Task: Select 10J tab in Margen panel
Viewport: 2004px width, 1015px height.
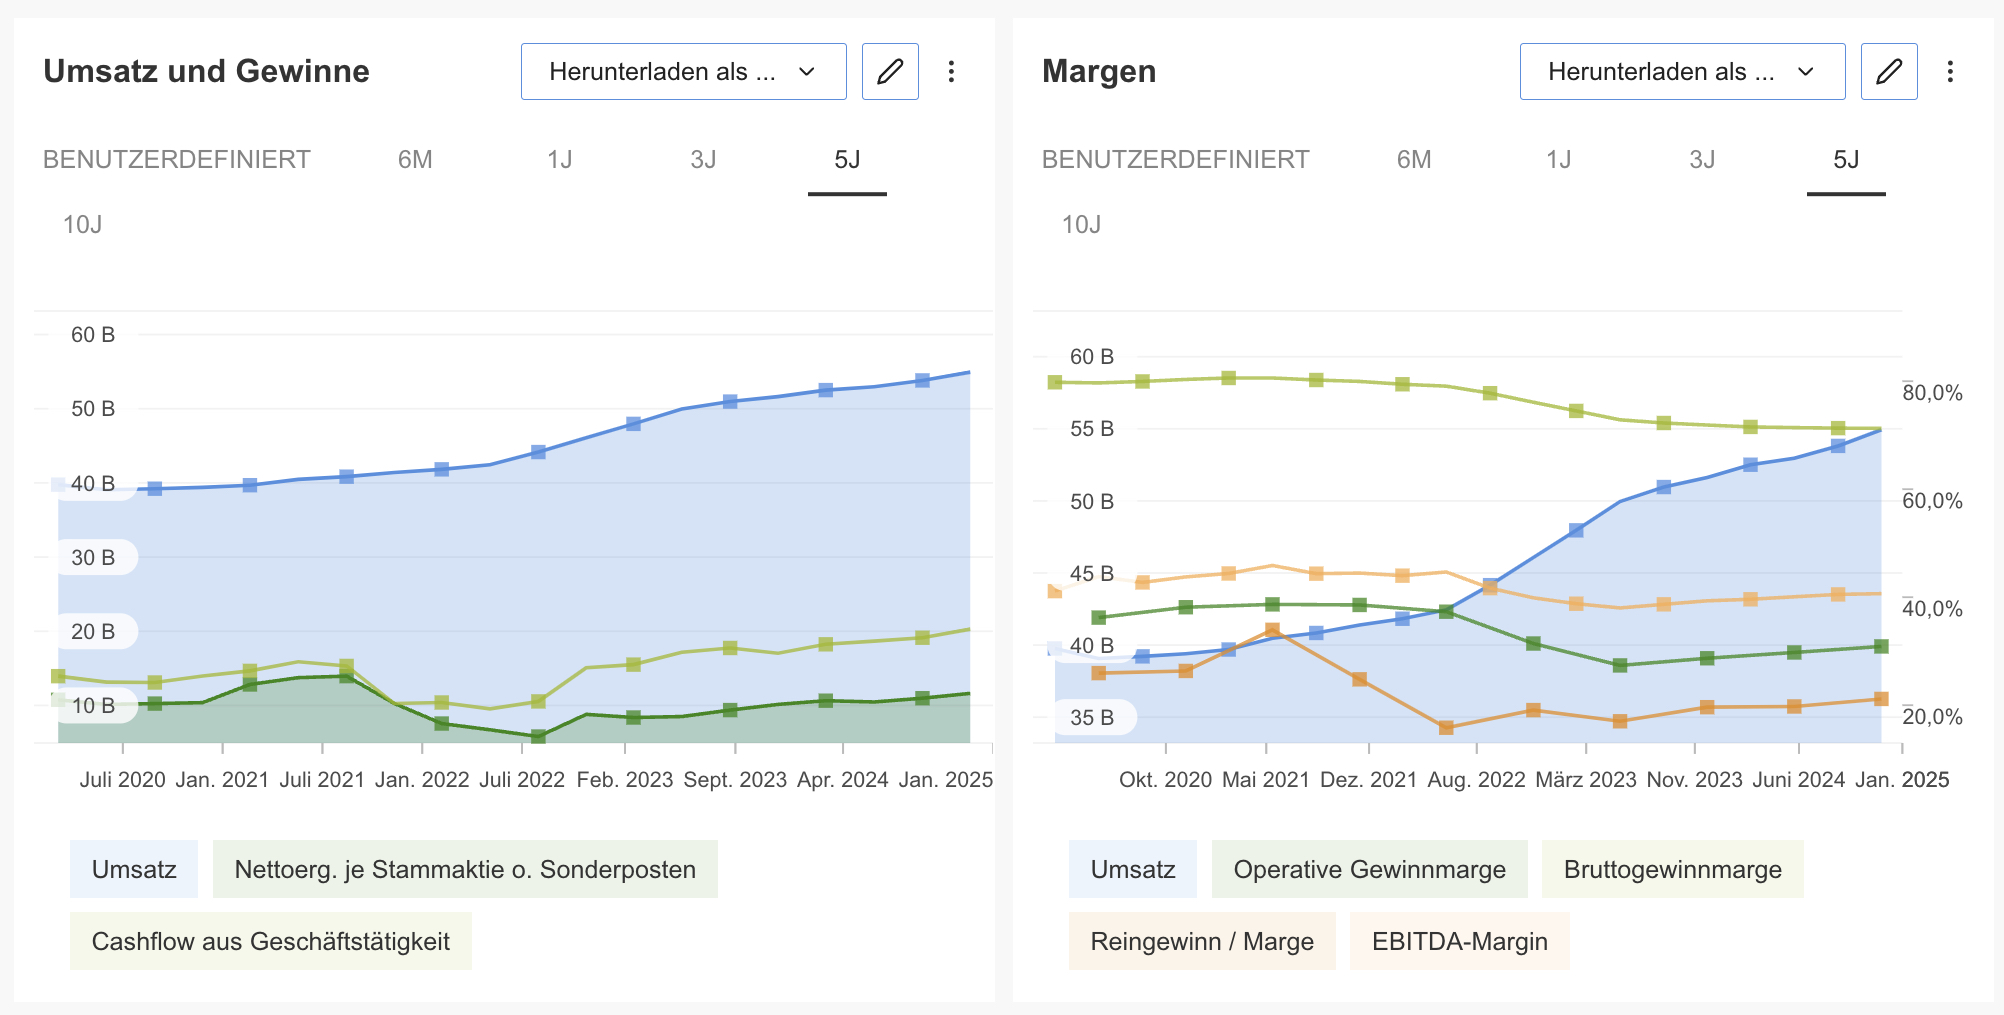Action: (x=1082, y=224)
